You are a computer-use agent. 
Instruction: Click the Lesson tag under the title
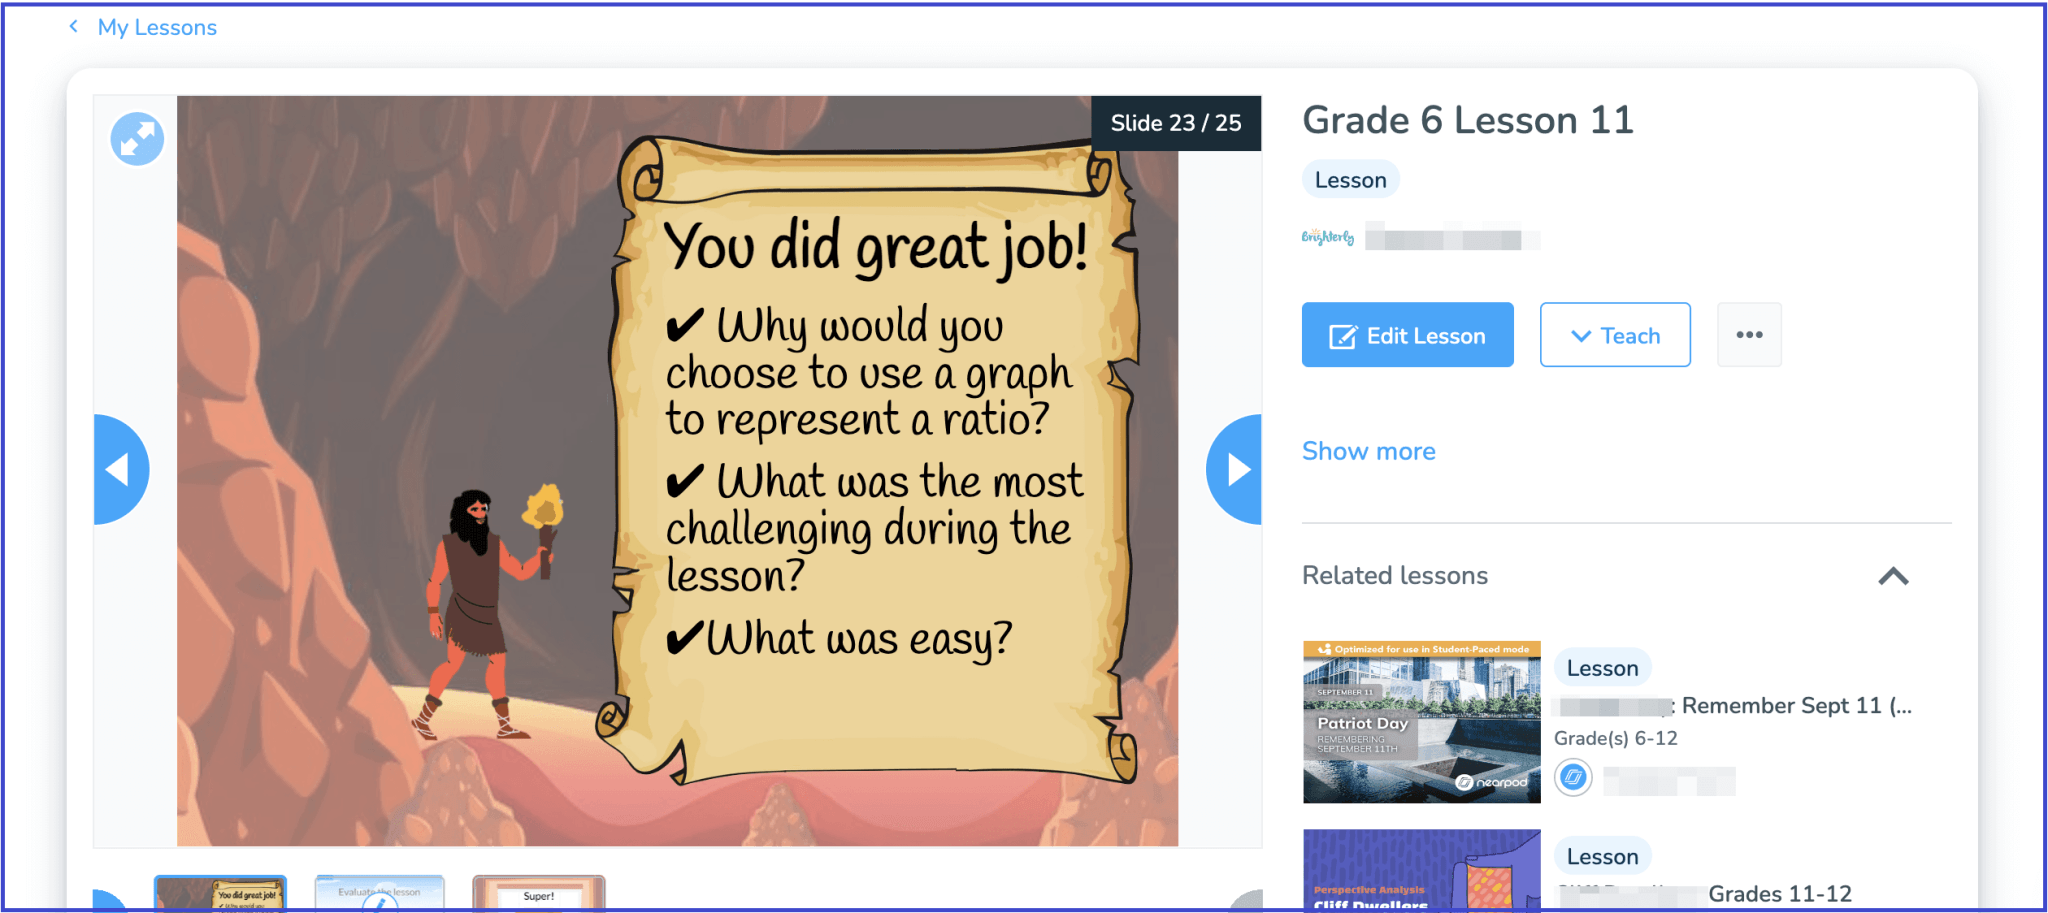(x=1350, y=180)
